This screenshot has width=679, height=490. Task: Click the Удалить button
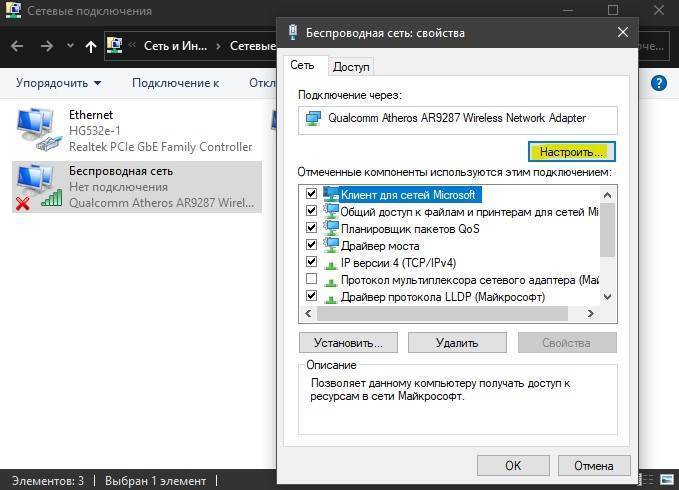[x=457, y=343]
